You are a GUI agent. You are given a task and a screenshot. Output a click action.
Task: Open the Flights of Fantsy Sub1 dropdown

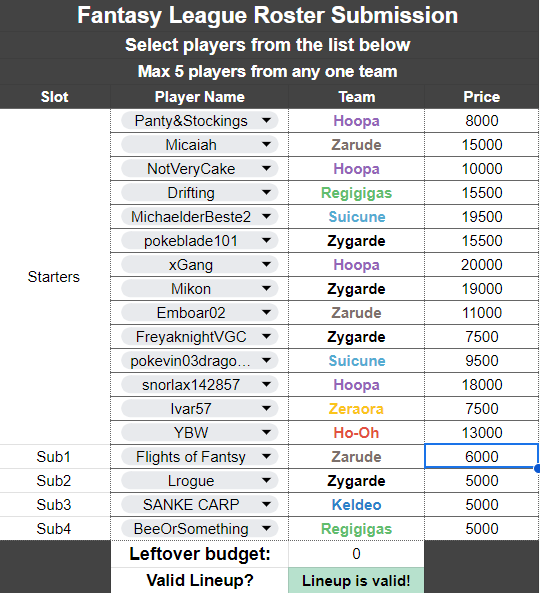point(199,457)
